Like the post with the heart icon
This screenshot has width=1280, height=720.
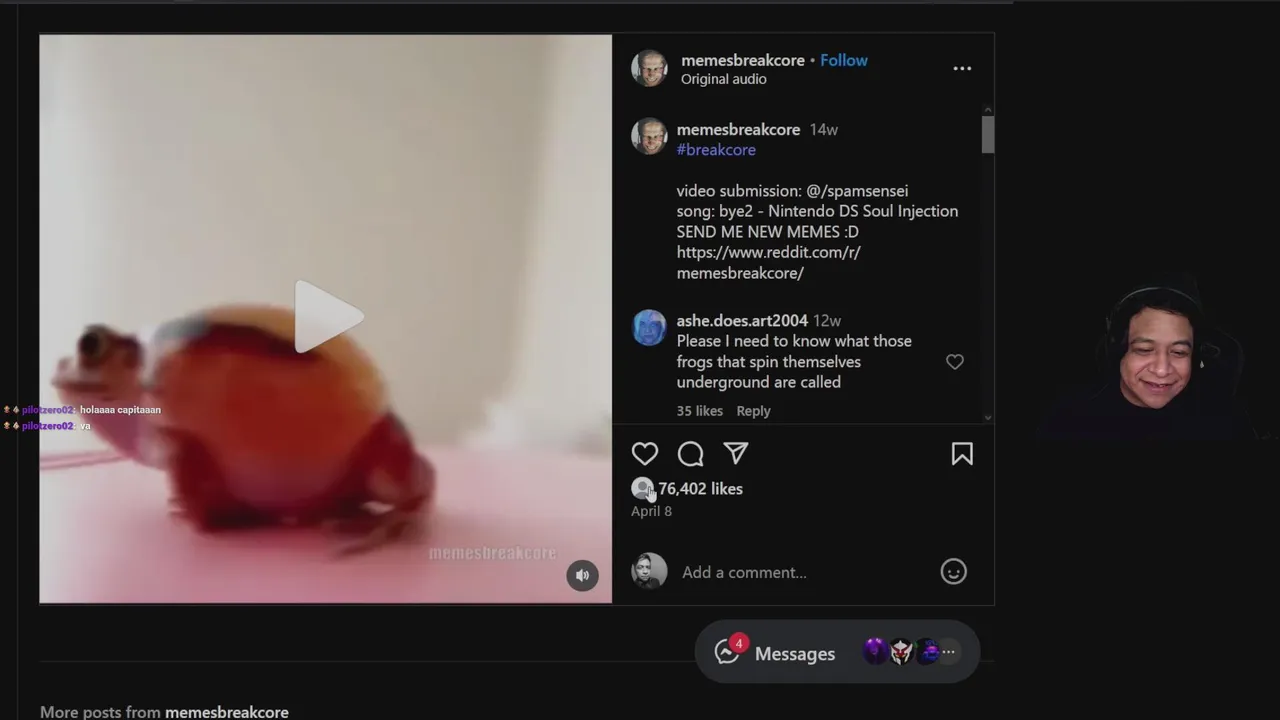click(645, 454)
